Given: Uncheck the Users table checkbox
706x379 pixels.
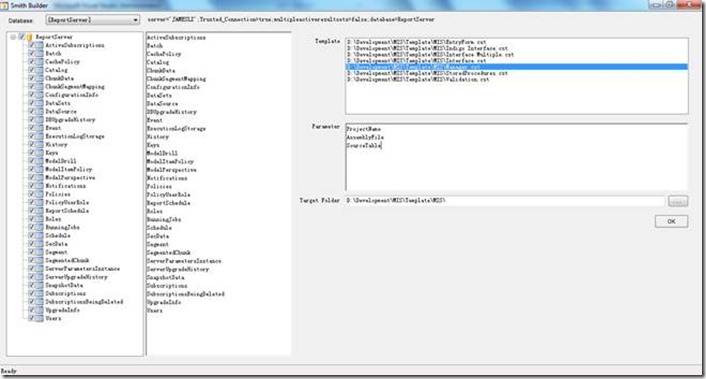Looking at the screenshot, I should 32,318.
